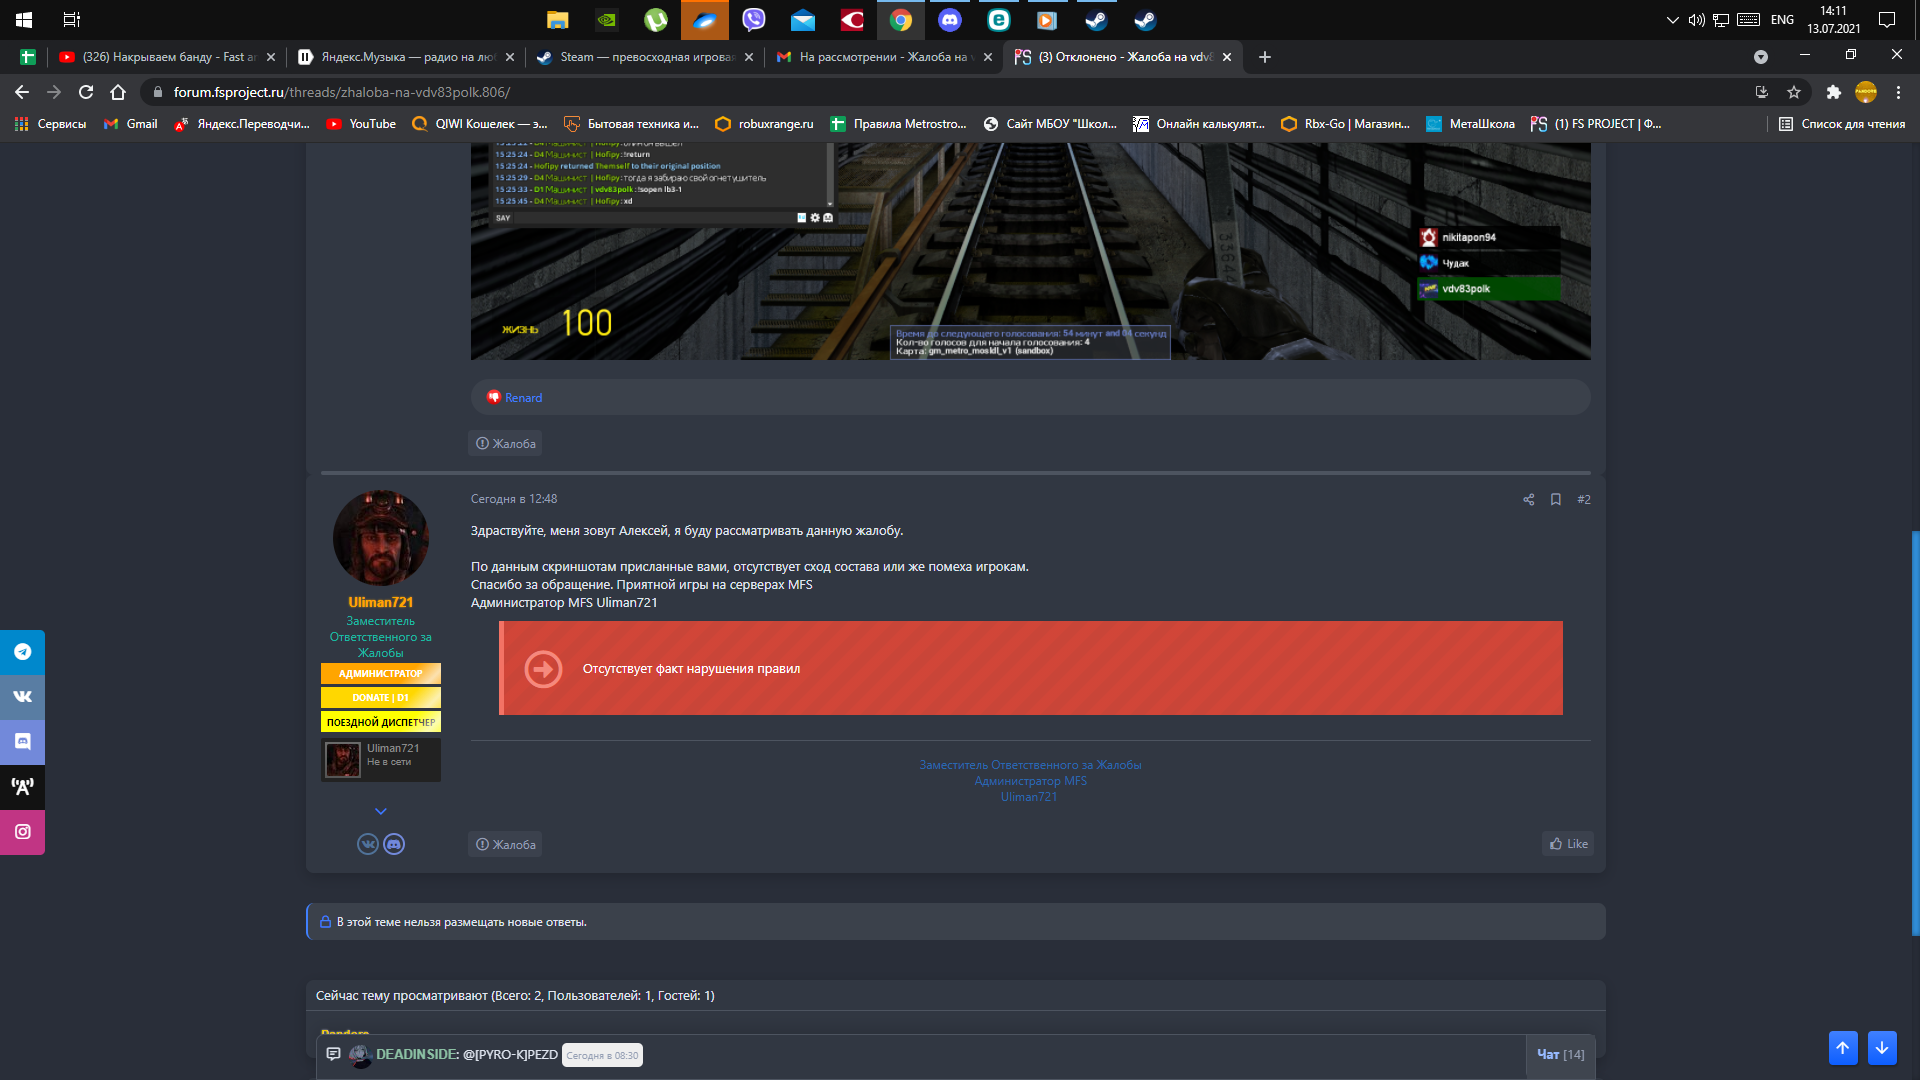Report Uliman721's post with Жалоба button
Image resolution: width=1920 pixels, height=1080 pixels.
pyautogui.click(x=505, y=844)
